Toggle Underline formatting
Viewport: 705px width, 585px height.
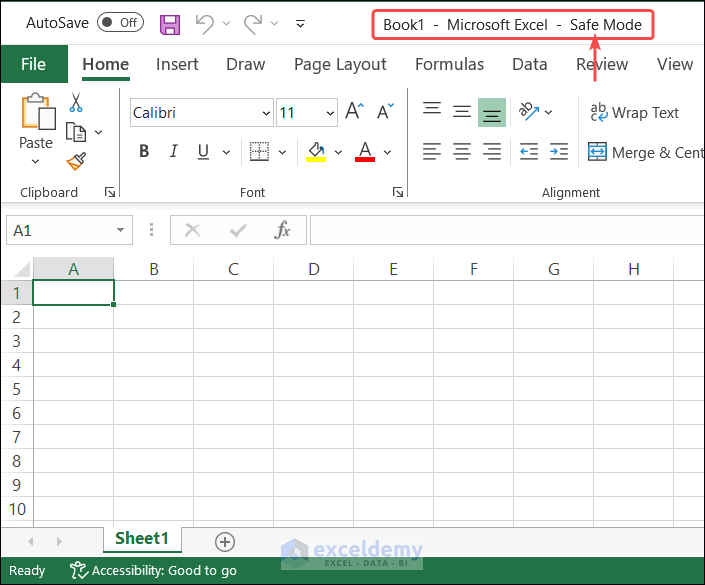(203, 152)
